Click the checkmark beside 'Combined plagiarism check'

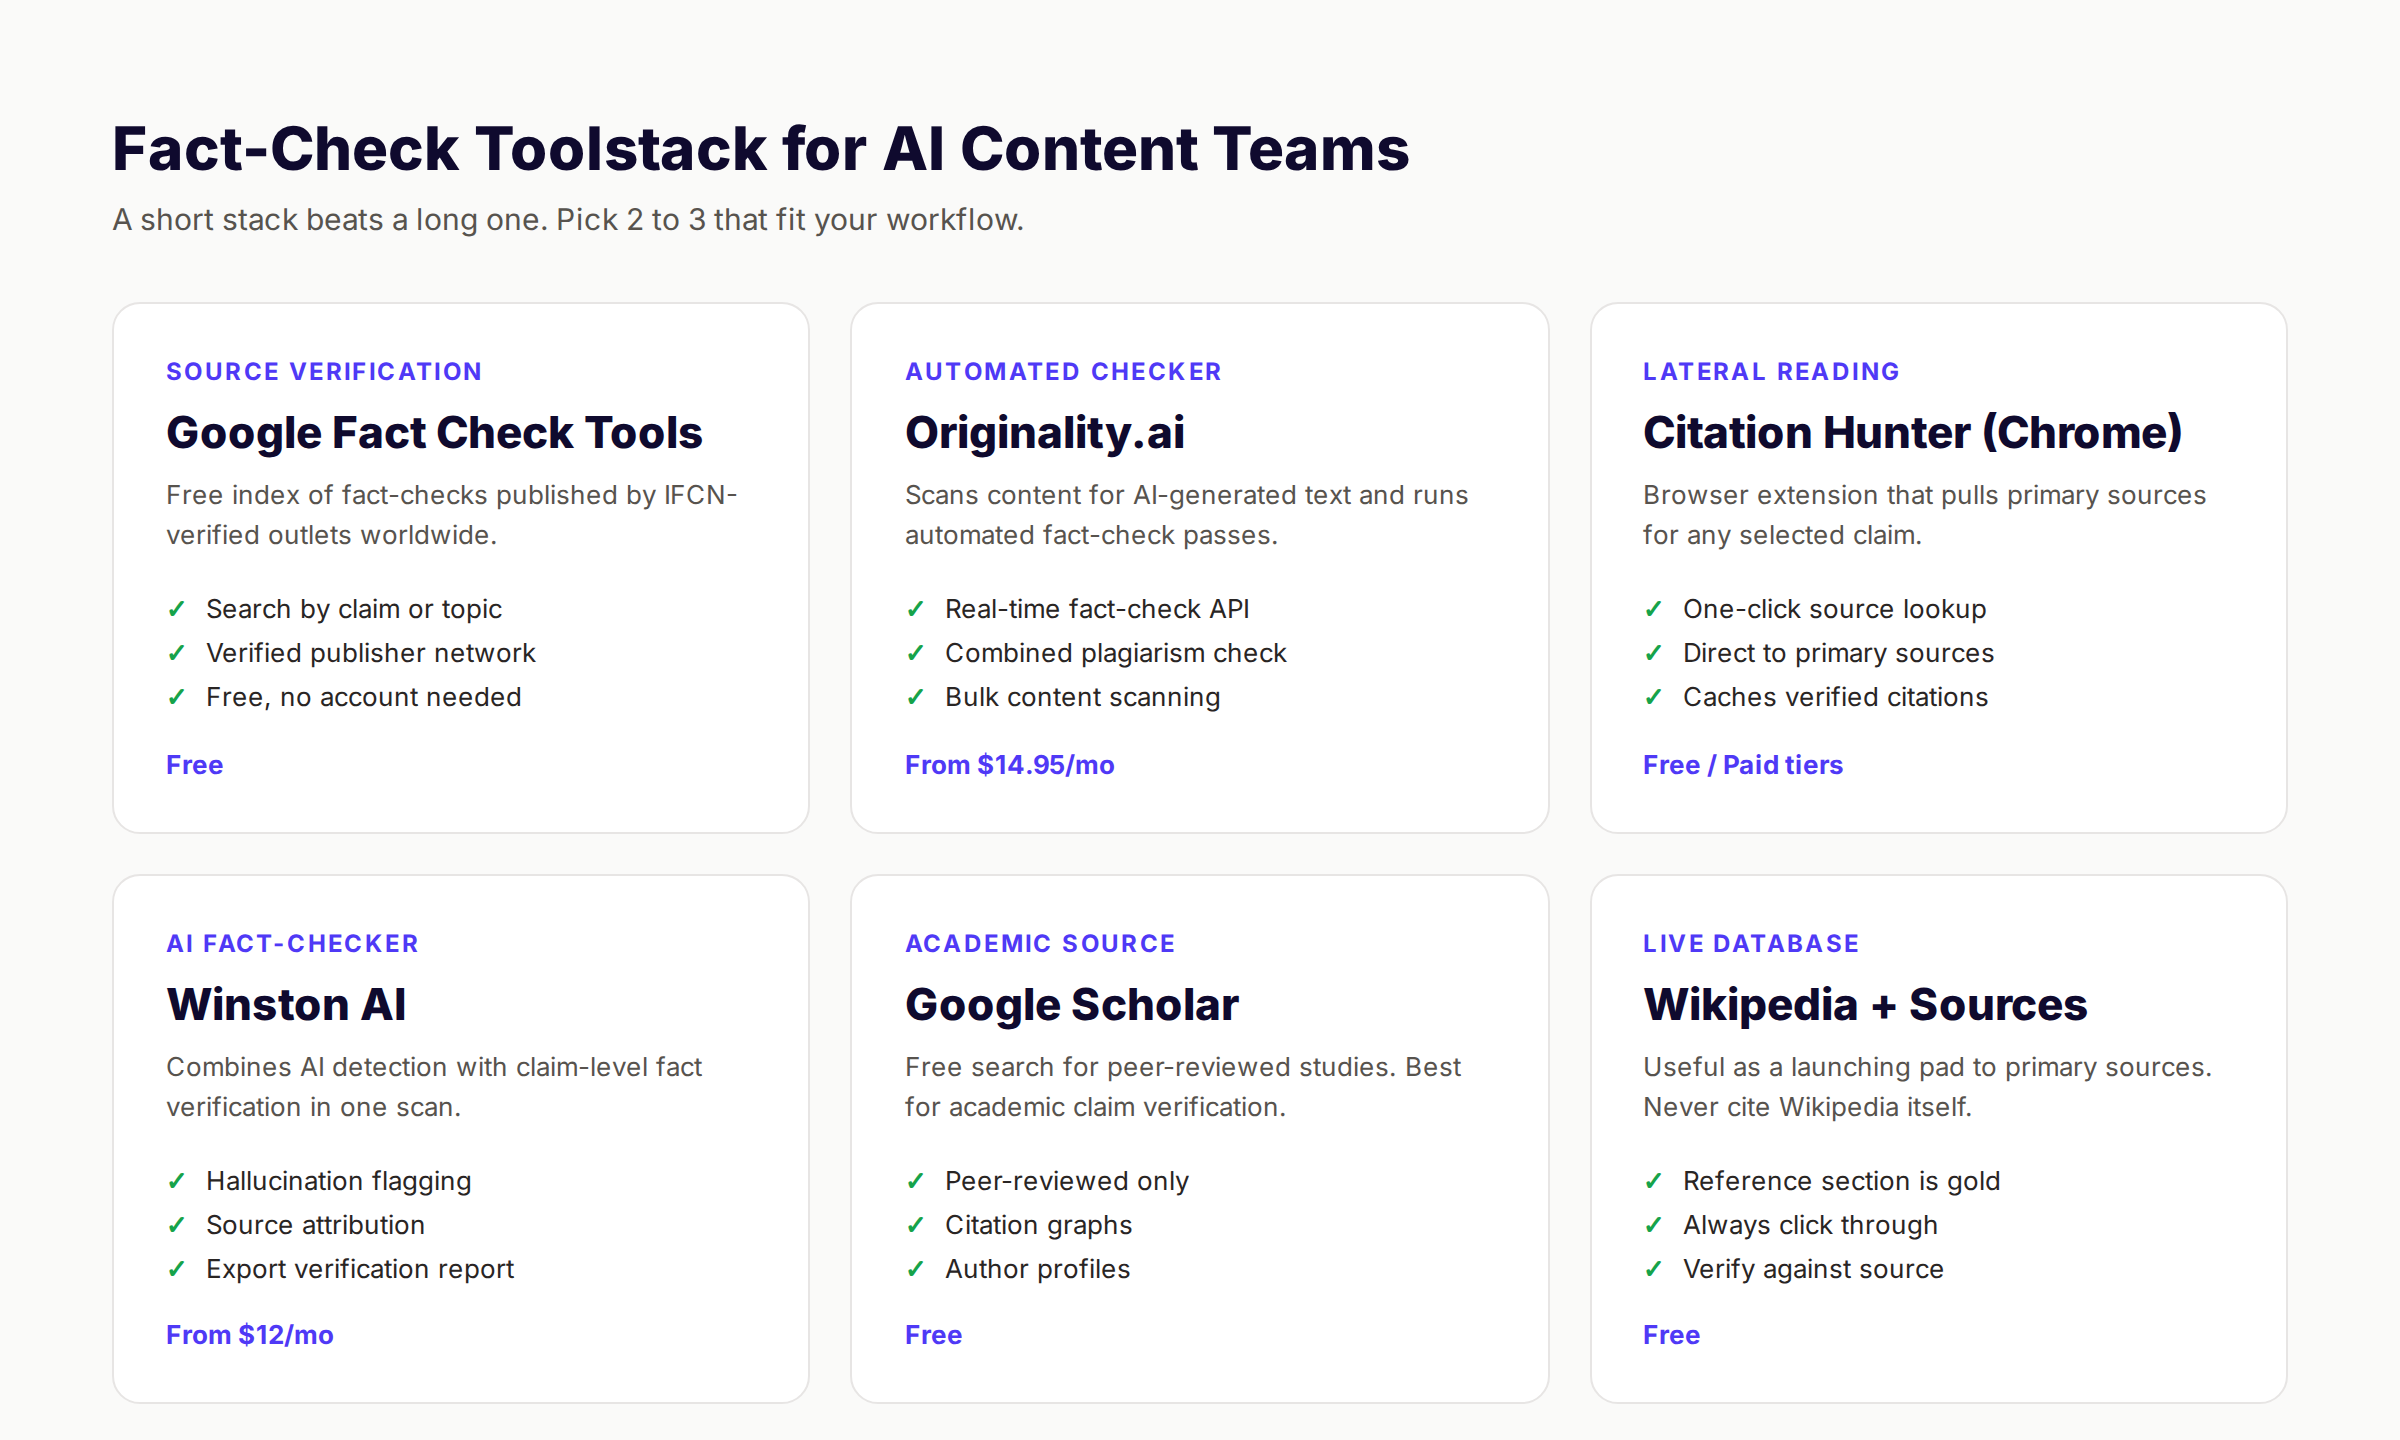point(915,653)
